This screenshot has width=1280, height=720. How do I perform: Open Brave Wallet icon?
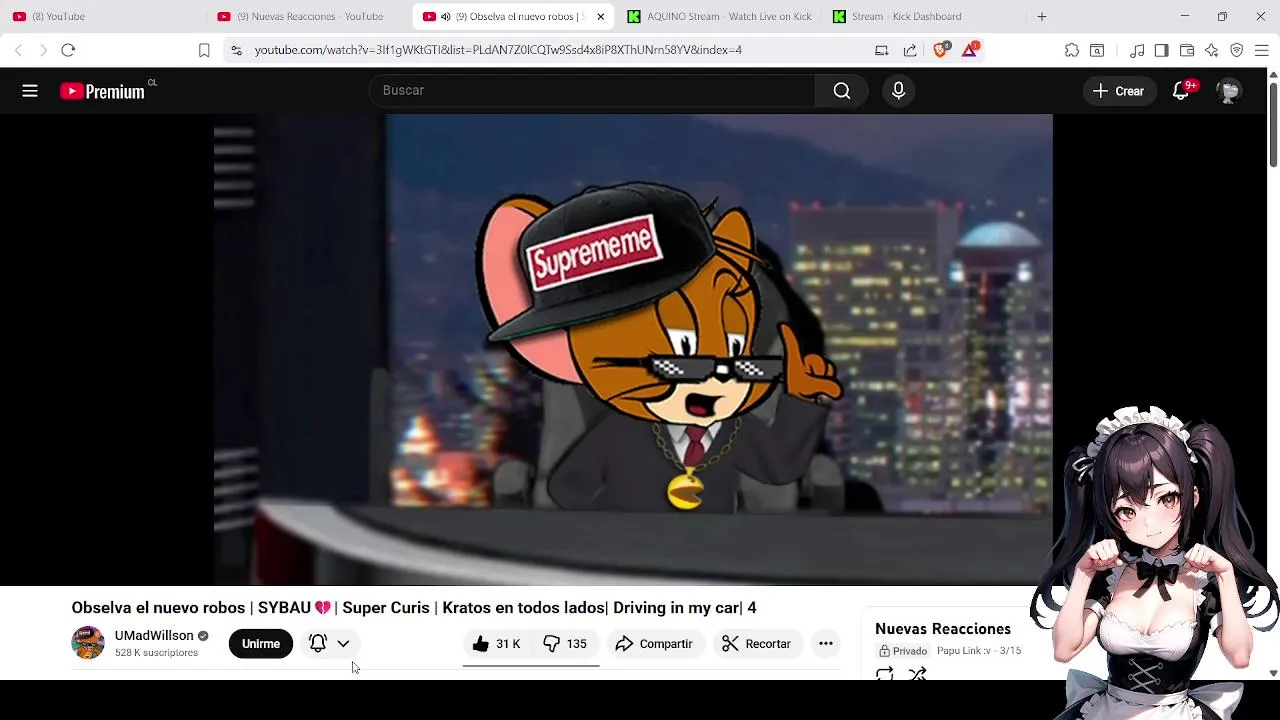1187,50
